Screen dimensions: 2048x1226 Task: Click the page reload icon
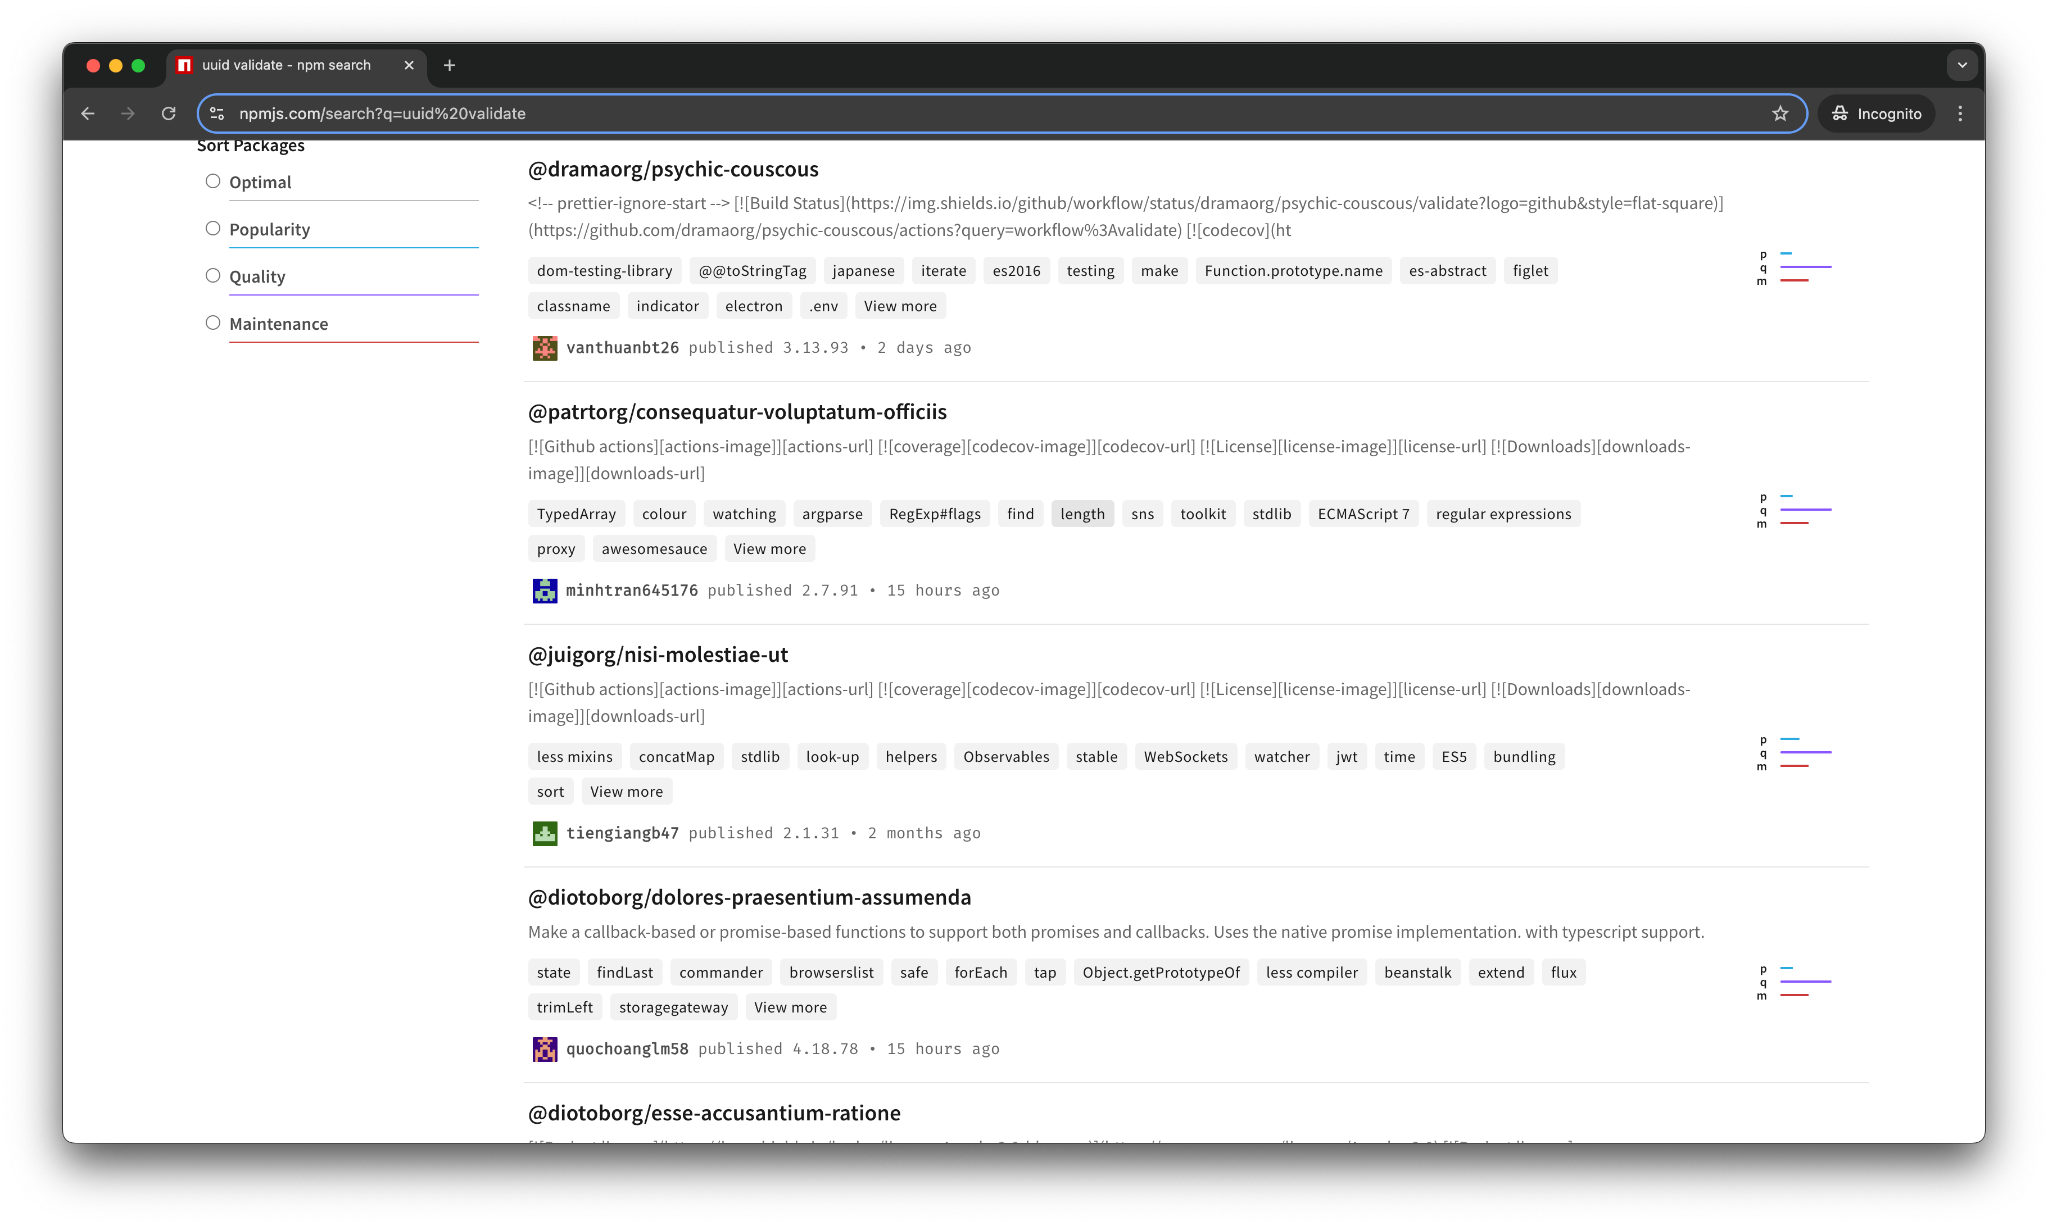168,113
